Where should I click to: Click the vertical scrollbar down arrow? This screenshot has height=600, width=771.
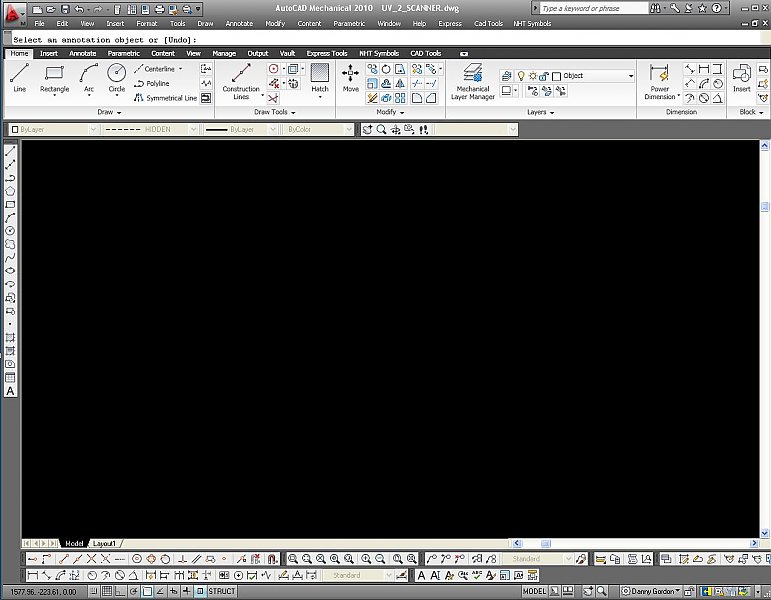[765, 533]
